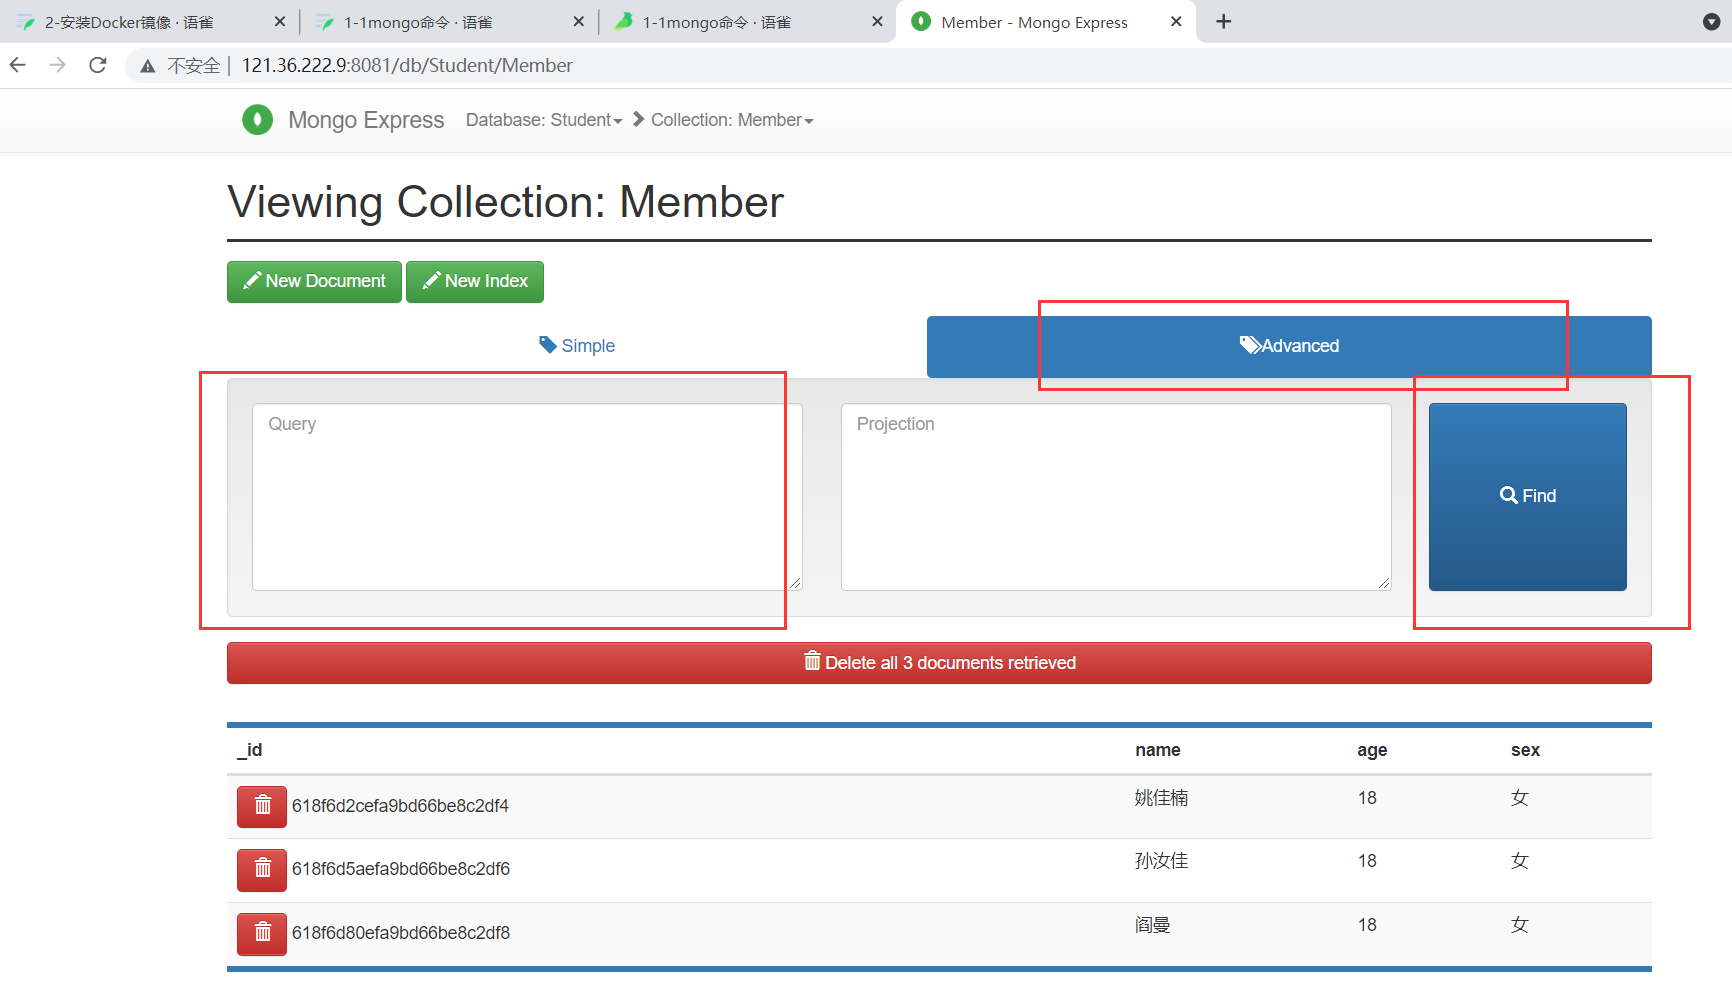Delete document 618f6d2cefa9bd66be8c2df4 with trash icon
The image size is (1732, 1002).
[262, 806]
